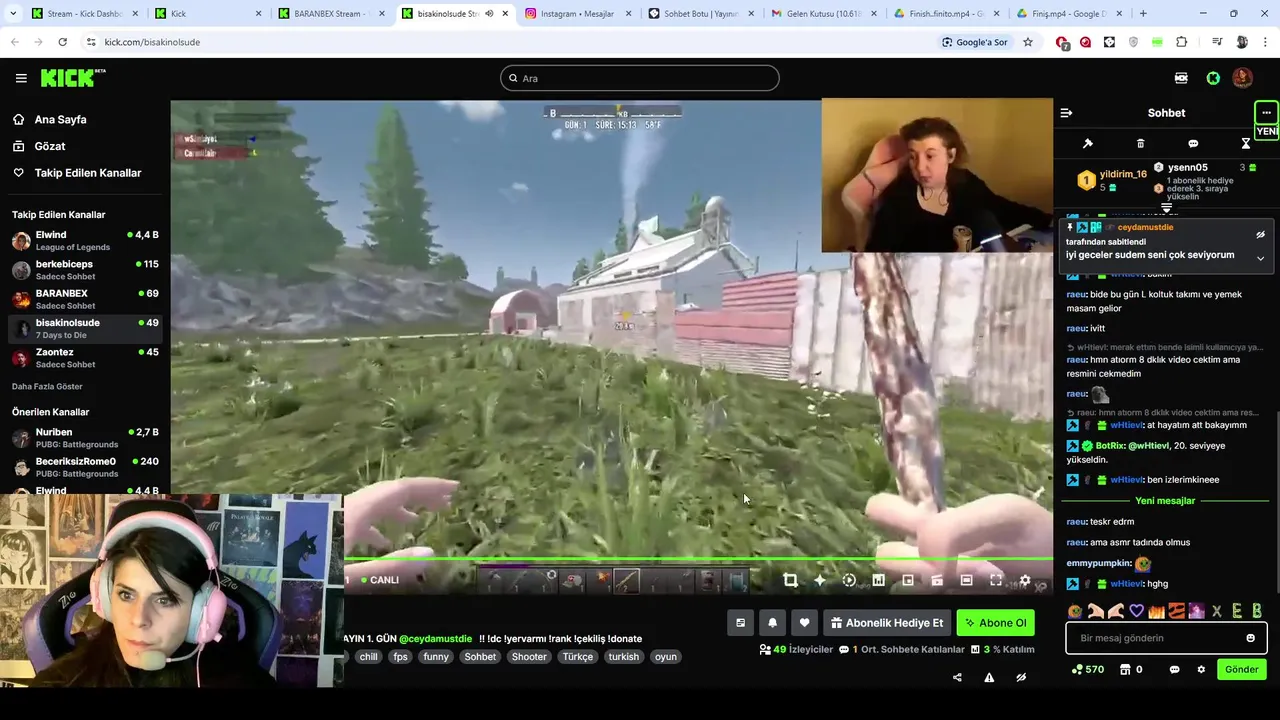Toggle the notification bell
The height and width of the screenshot is (720, 1280).
click(x=772, y=623)
